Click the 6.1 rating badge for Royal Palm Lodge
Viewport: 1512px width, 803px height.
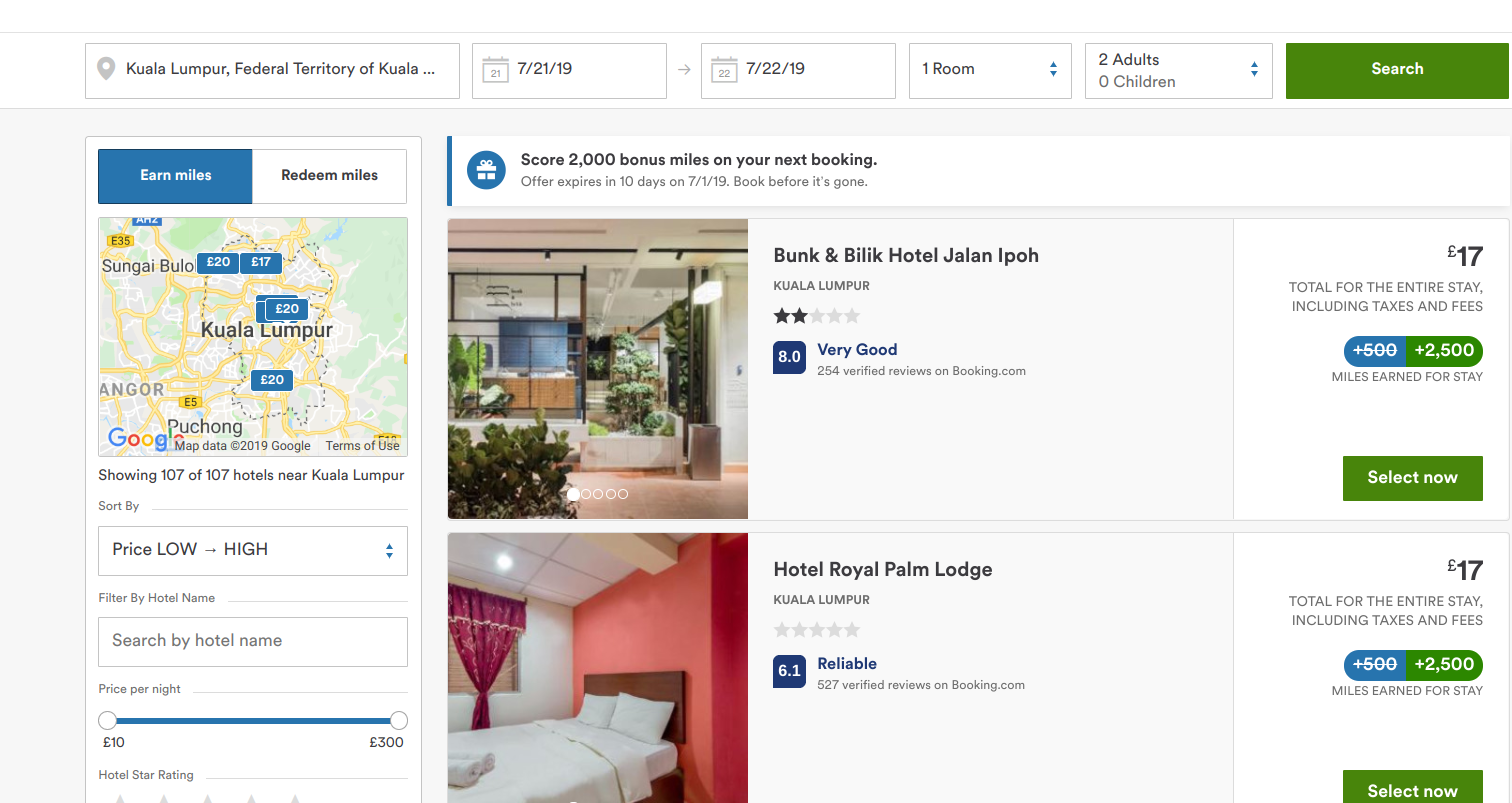click(x=789, y=671)
